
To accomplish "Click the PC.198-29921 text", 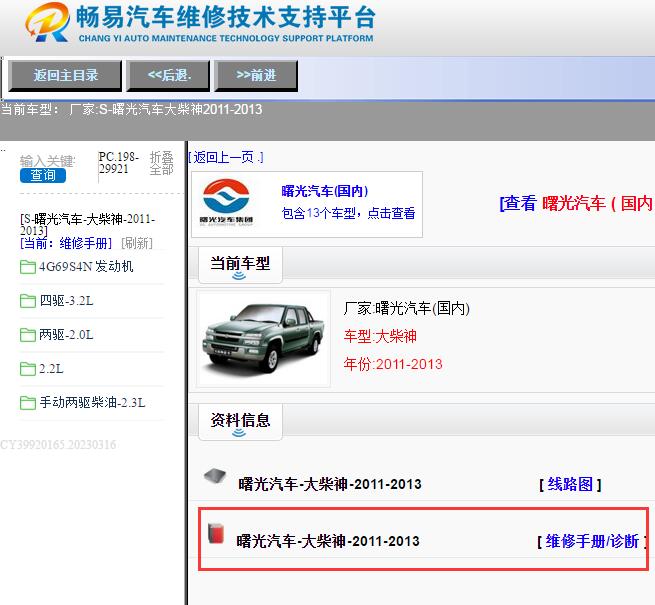I will coord(119,163).
